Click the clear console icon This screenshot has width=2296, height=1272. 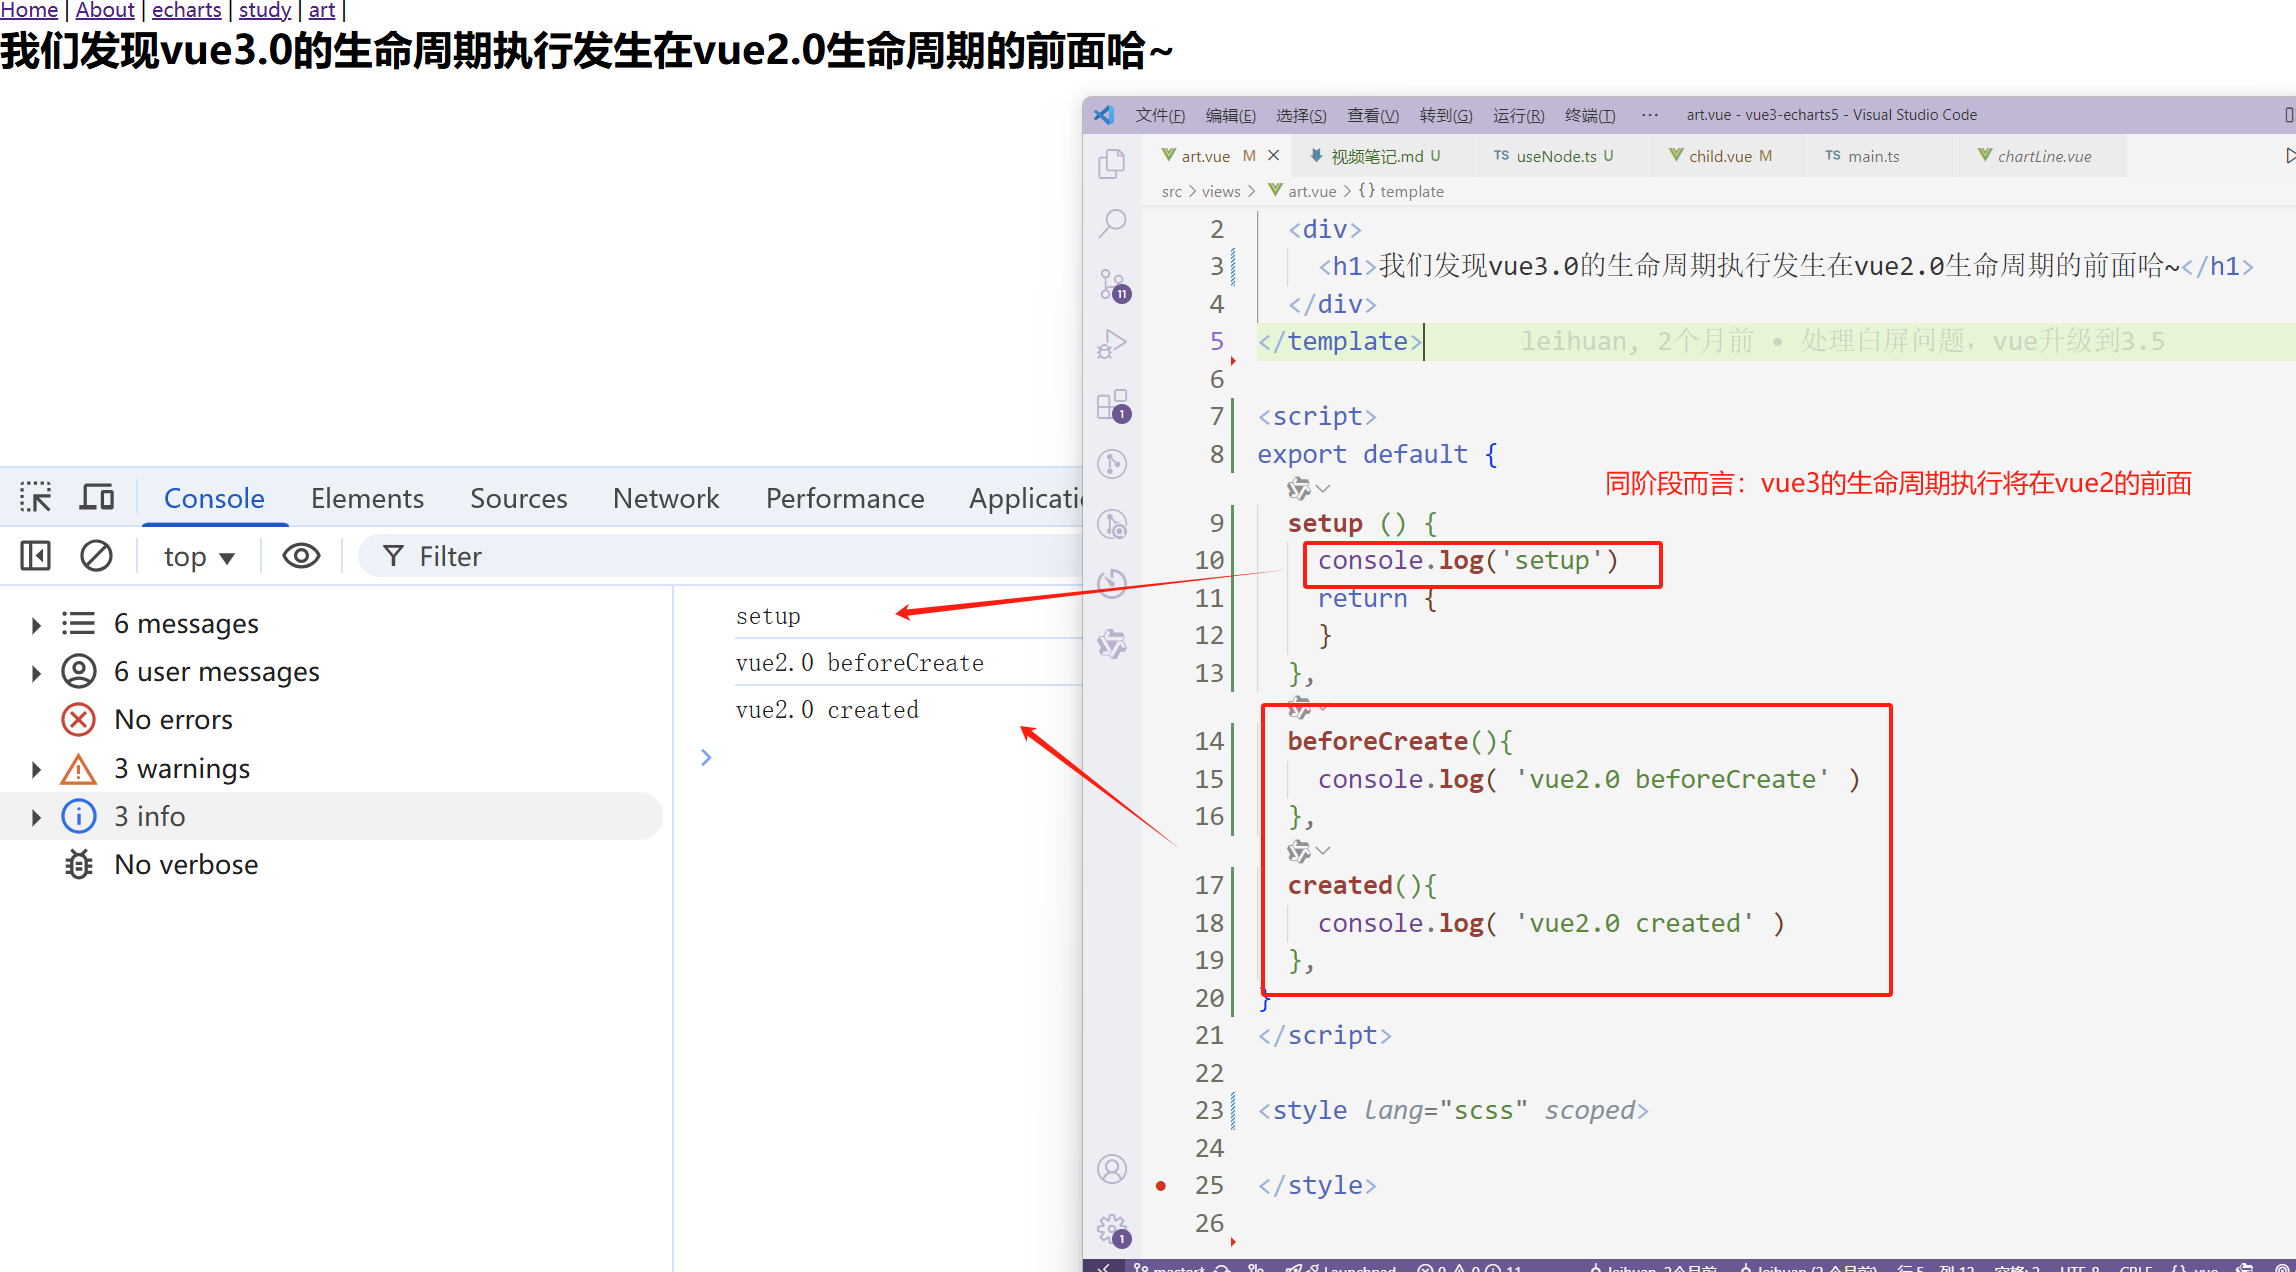[96, 556]
